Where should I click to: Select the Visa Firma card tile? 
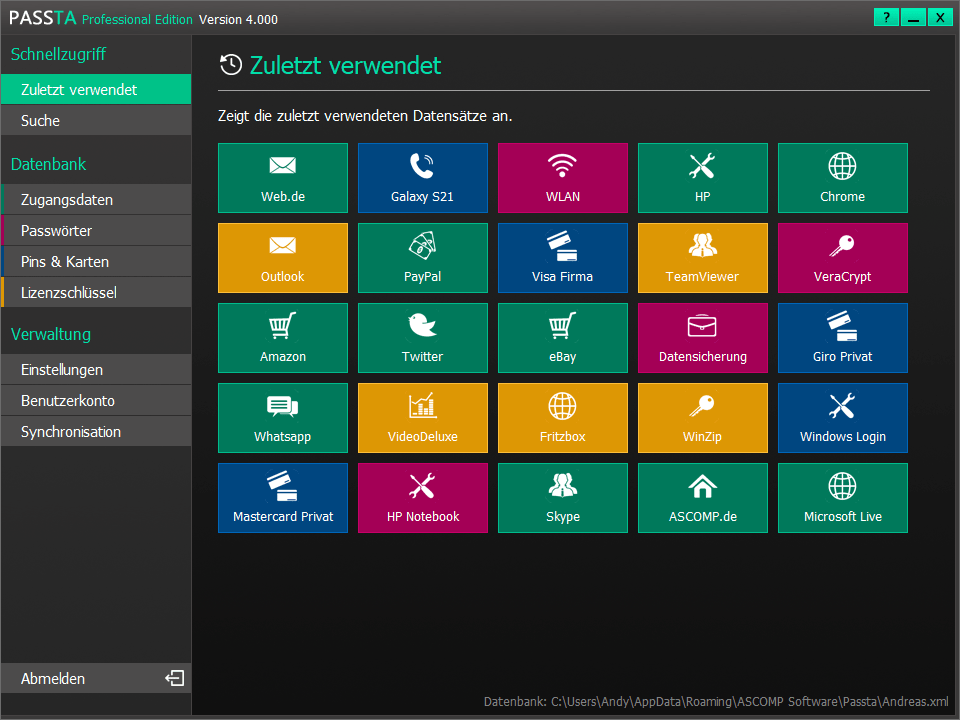[563, 258]
